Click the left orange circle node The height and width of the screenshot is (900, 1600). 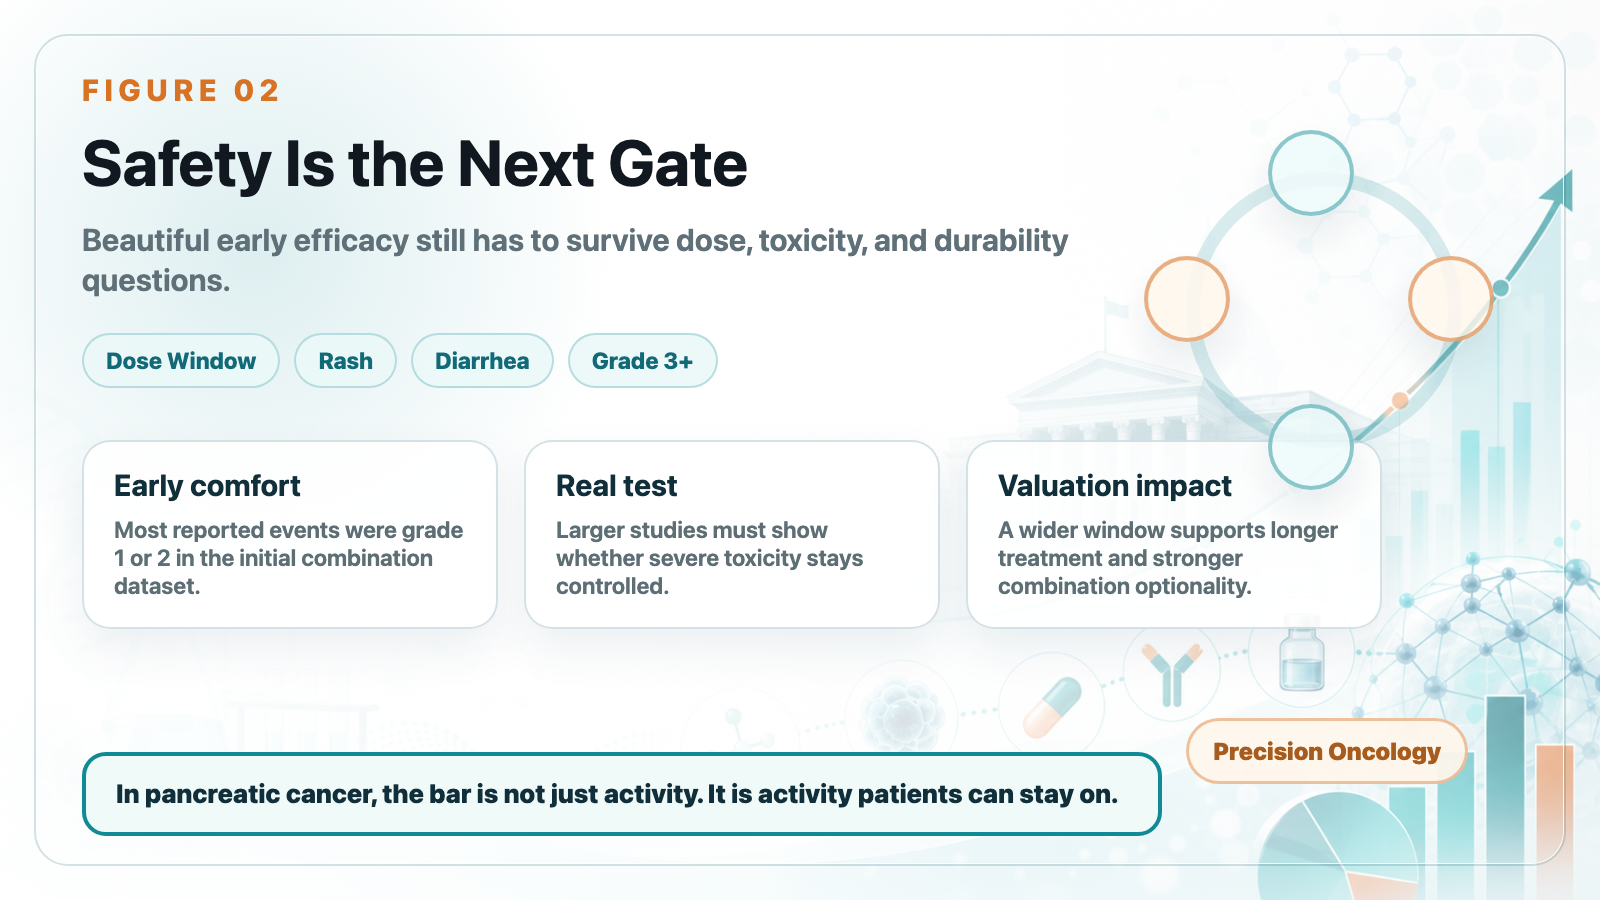(x=1186, y=298)
